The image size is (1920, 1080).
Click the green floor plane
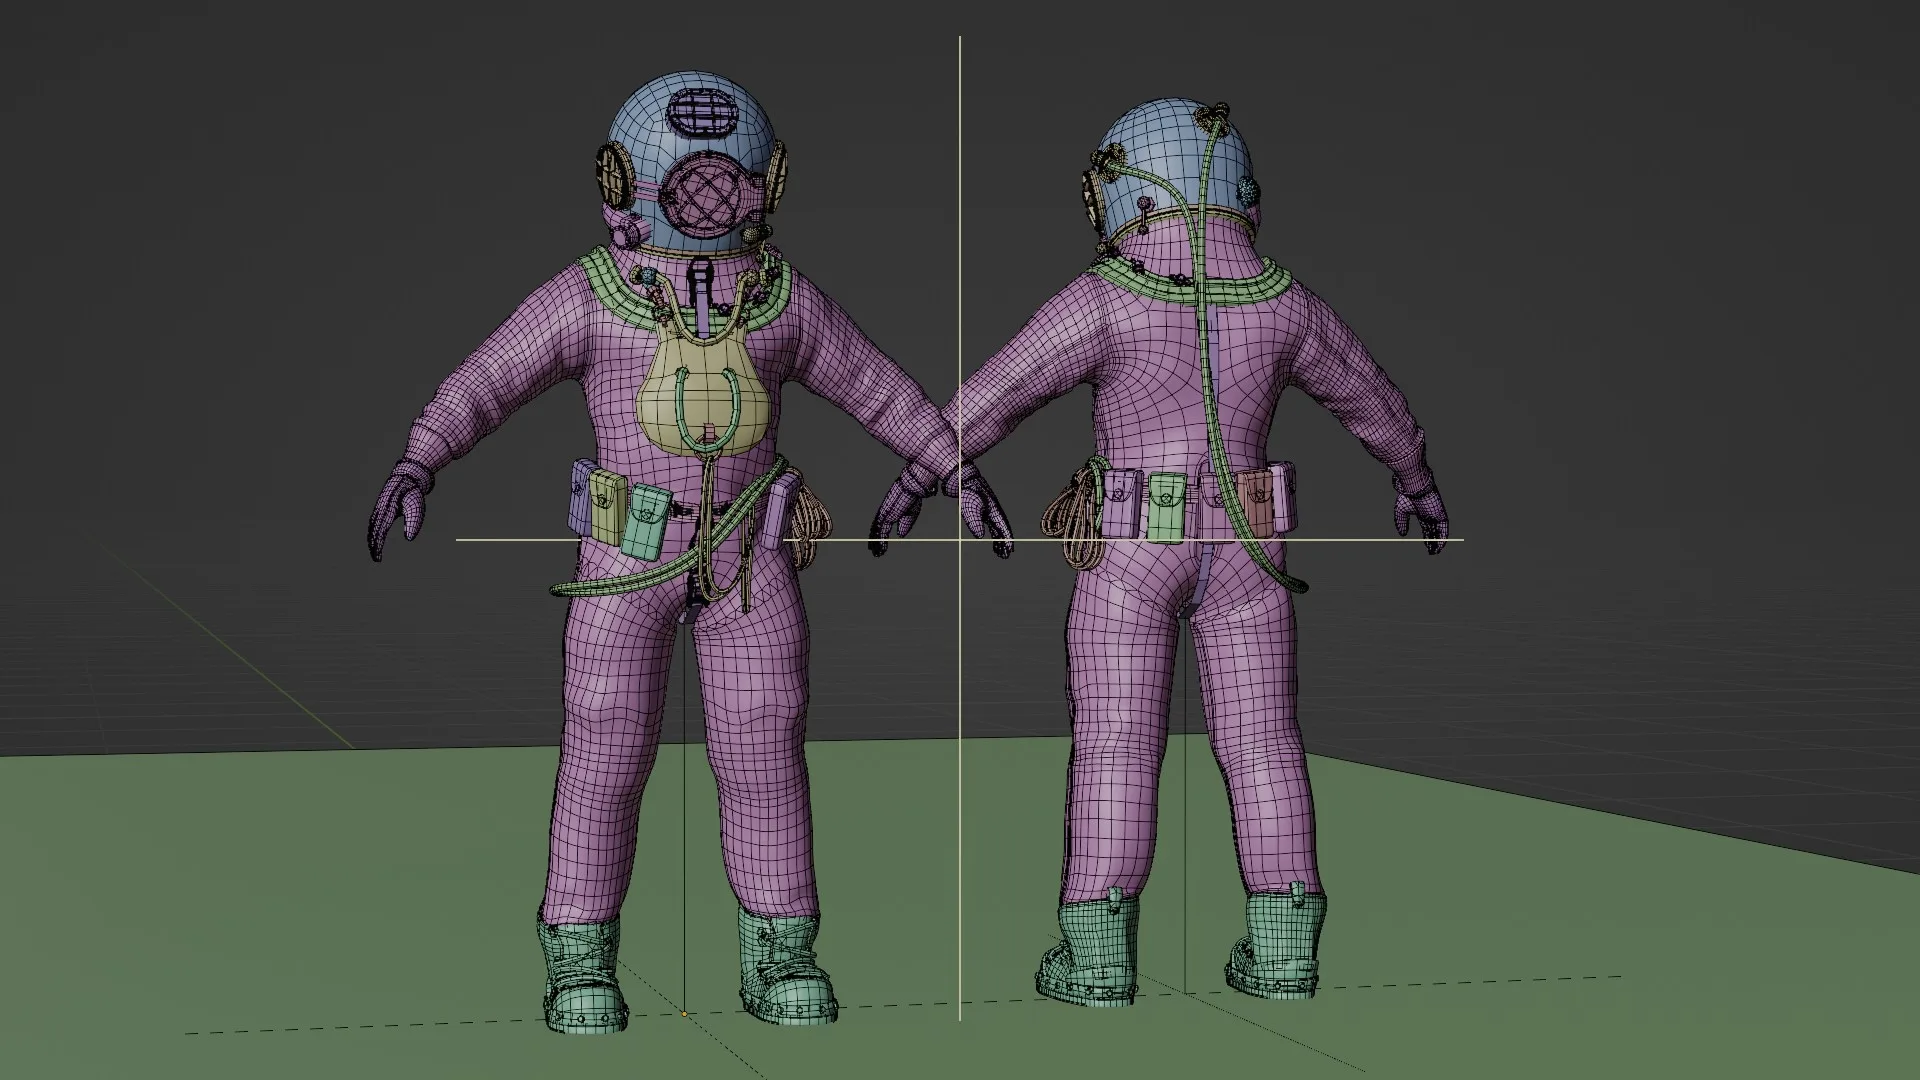[x=300, y=900]
